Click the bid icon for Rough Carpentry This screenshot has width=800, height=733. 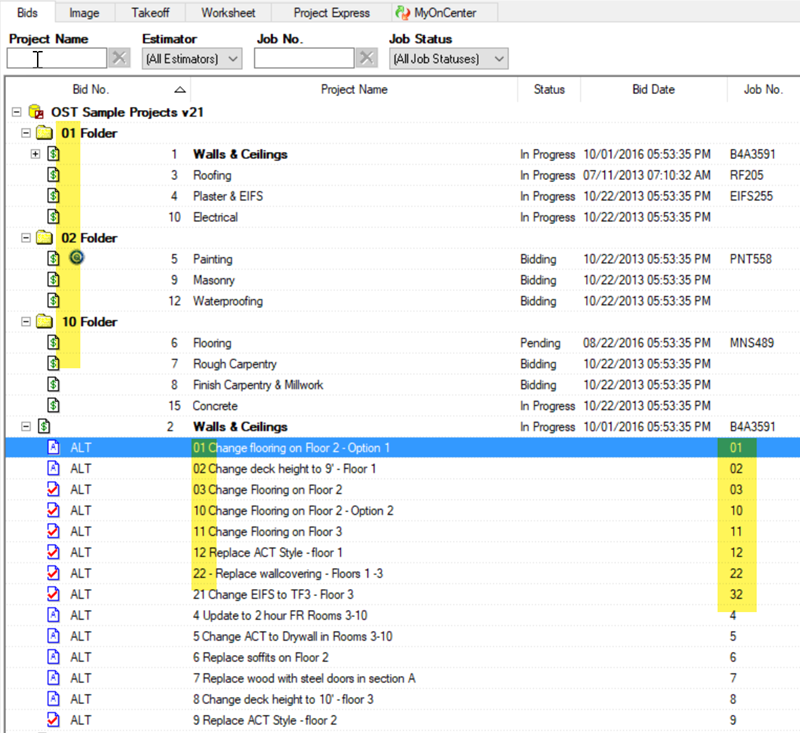[54, 363]
